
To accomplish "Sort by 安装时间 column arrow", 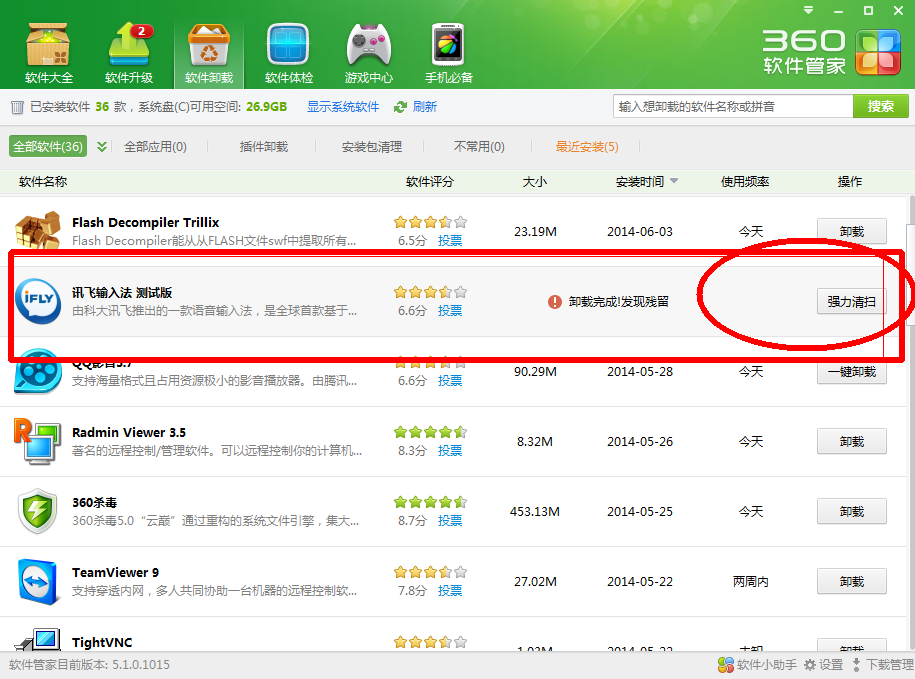I will coord(674,181).
